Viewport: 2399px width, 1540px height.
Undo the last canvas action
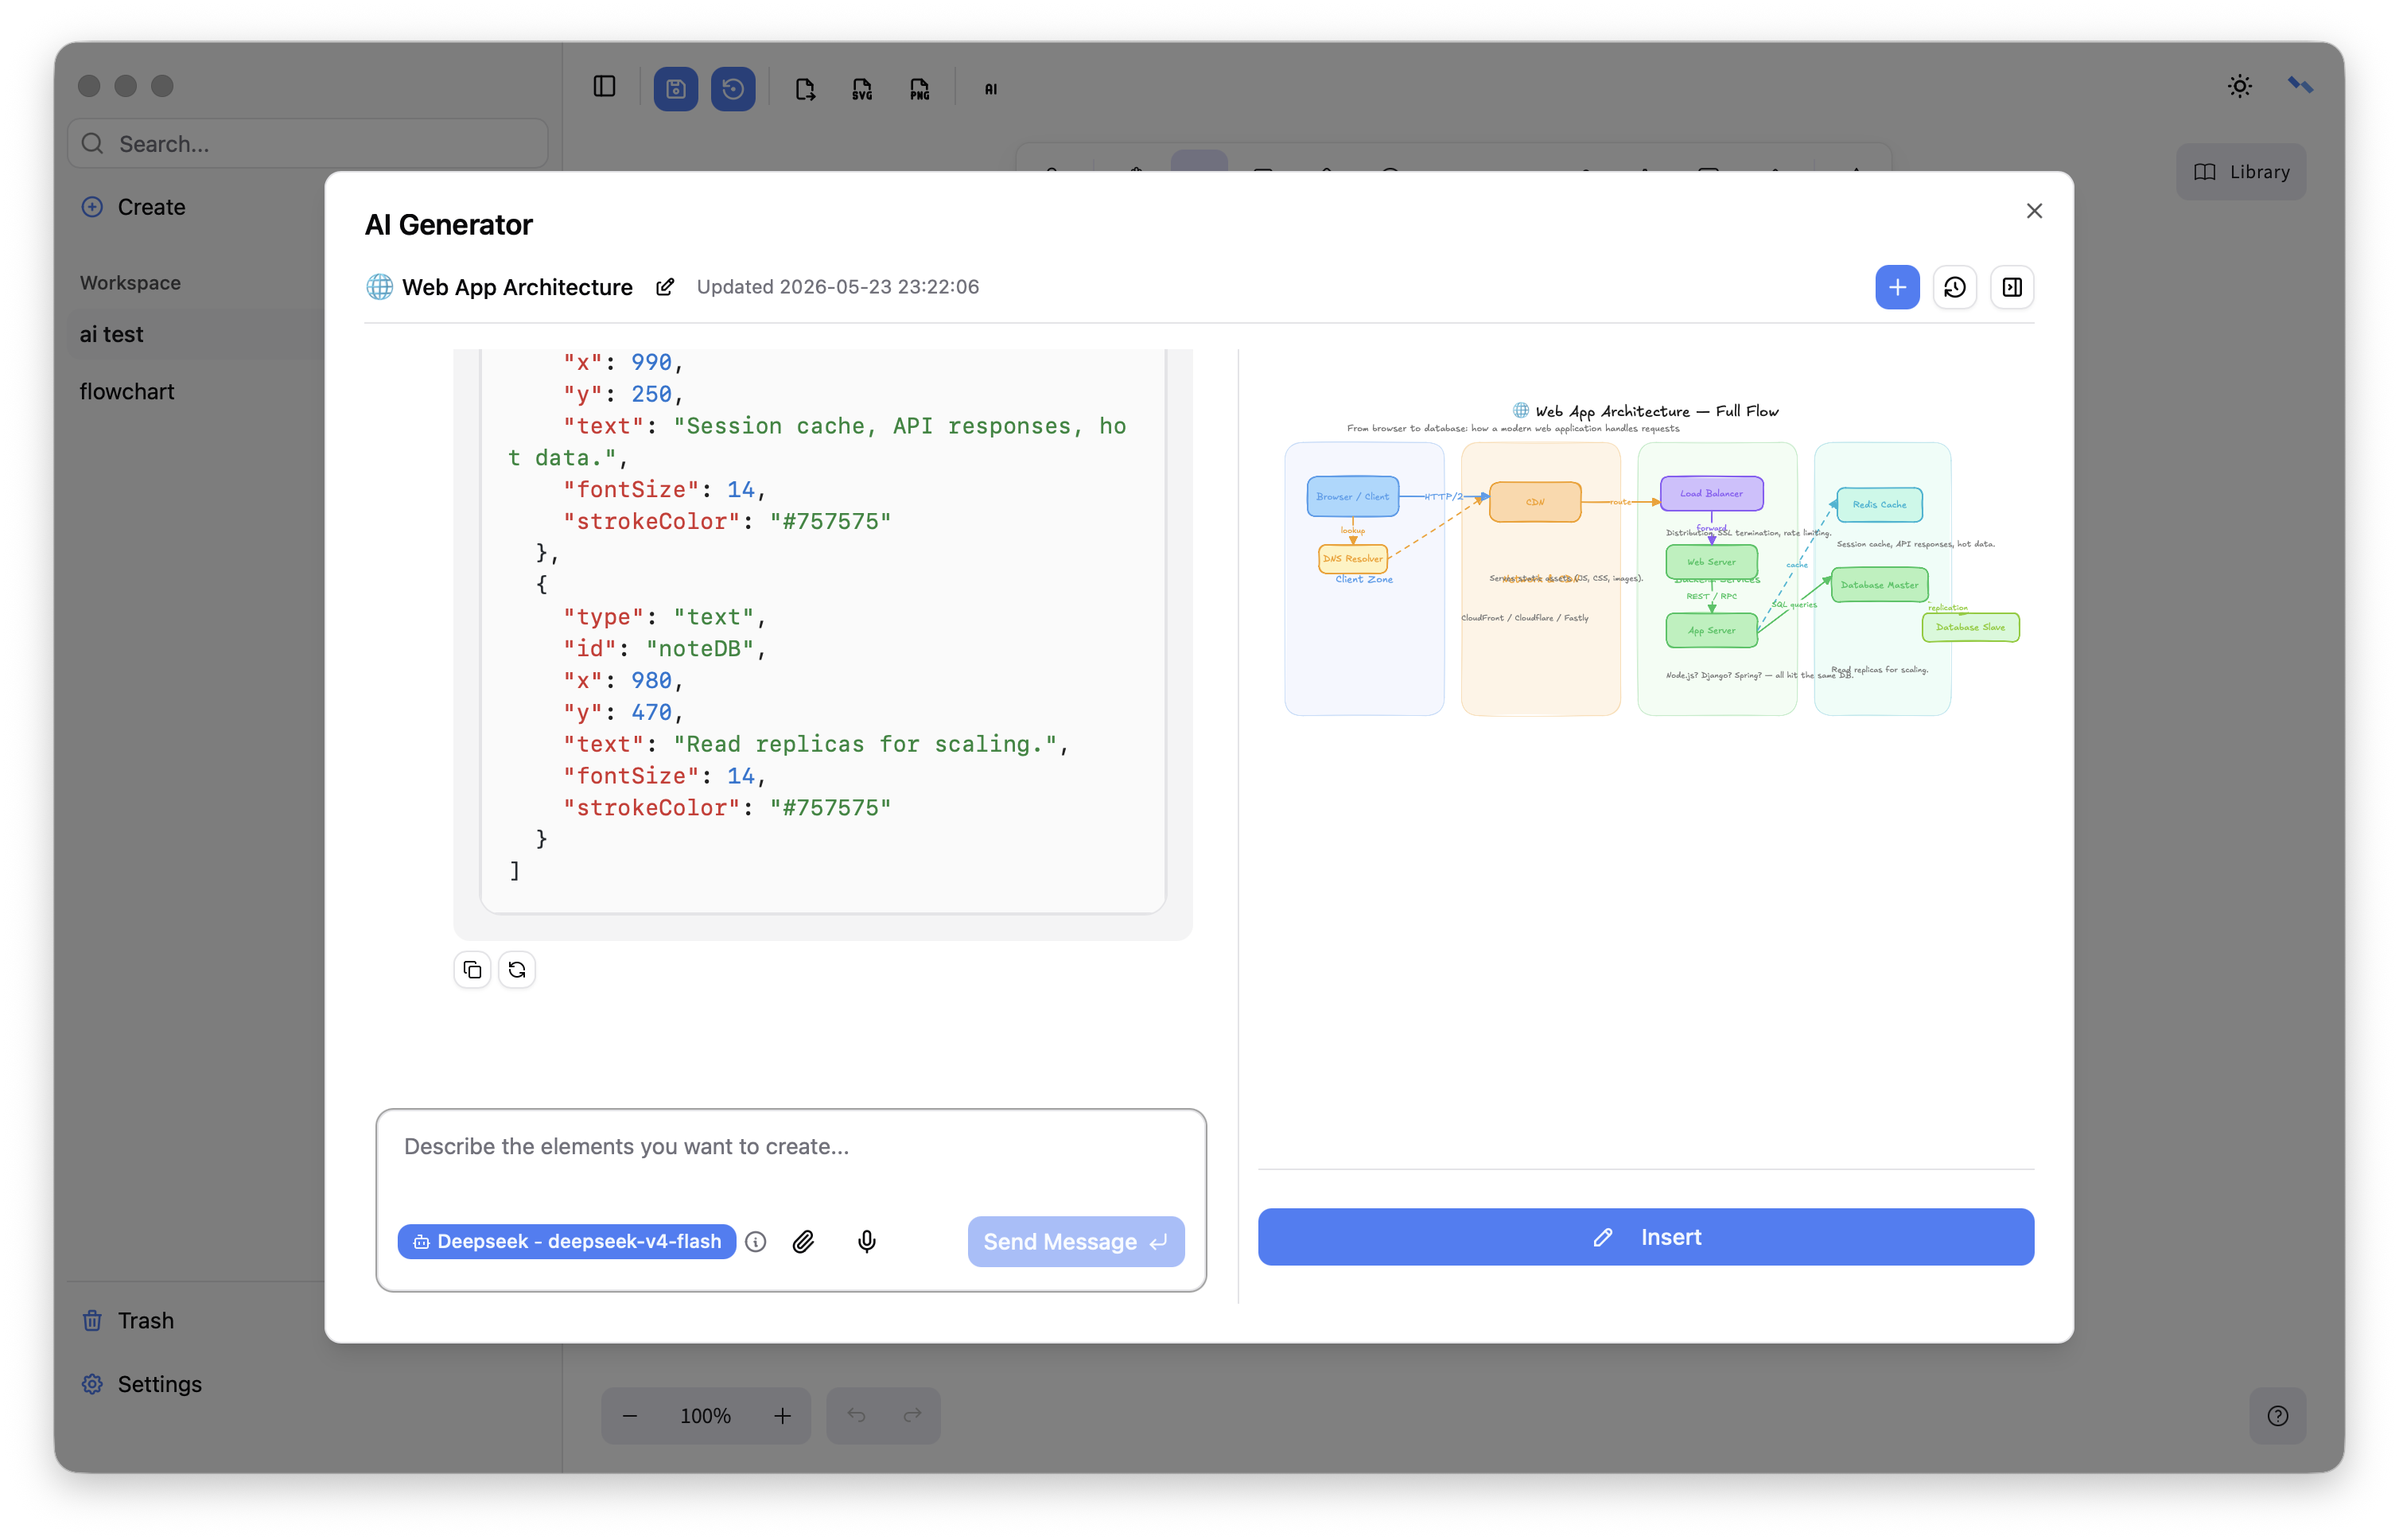(x=856, y=1415)
